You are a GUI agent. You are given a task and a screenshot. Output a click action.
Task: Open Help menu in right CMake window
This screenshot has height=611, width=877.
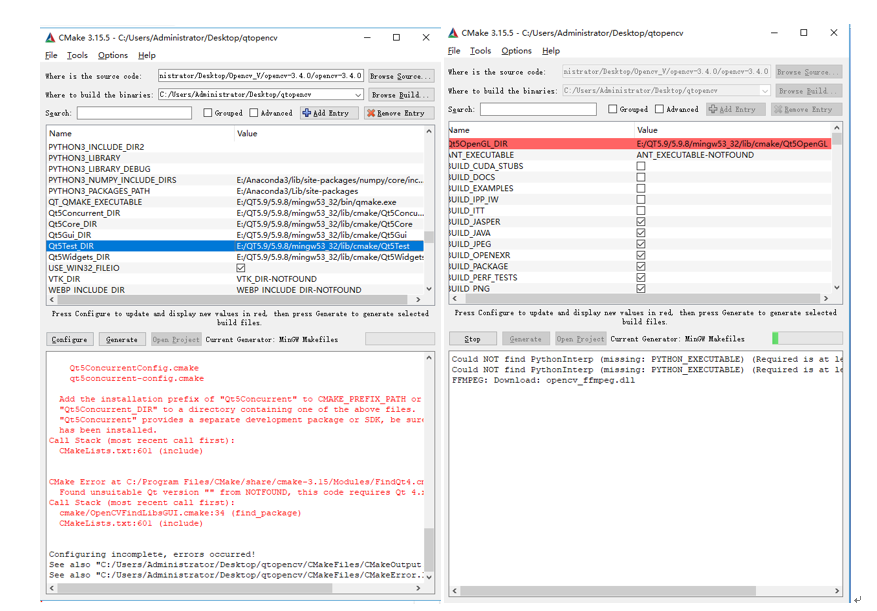pos(551,51)
